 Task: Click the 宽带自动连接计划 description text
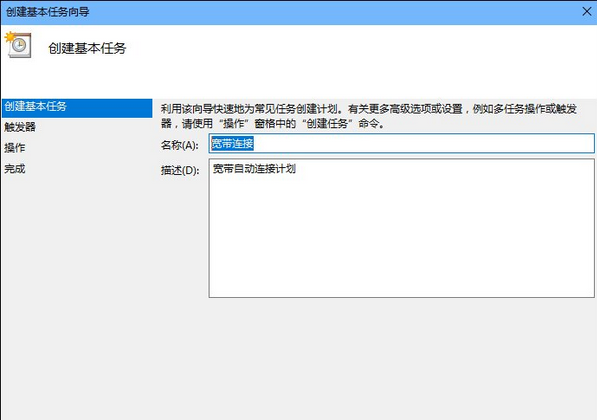click(x=254, y=169)
